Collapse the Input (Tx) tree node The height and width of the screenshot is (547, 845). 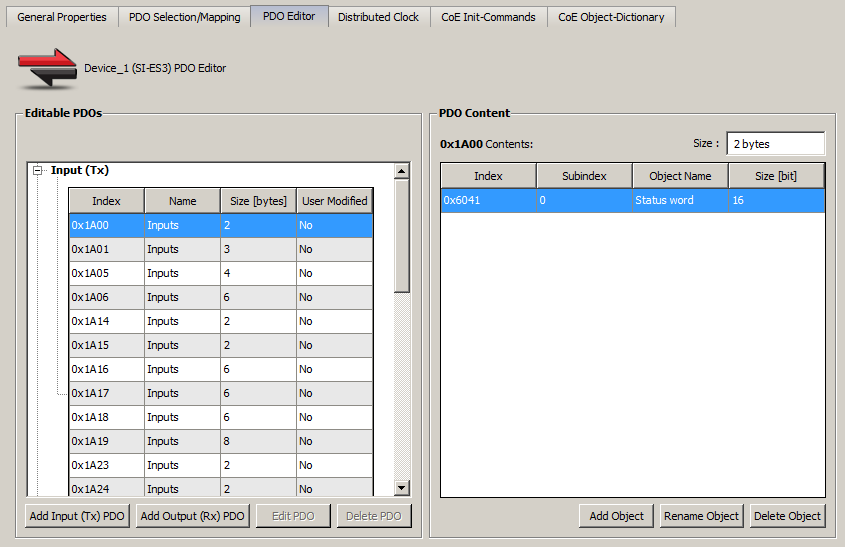point(37,170)
